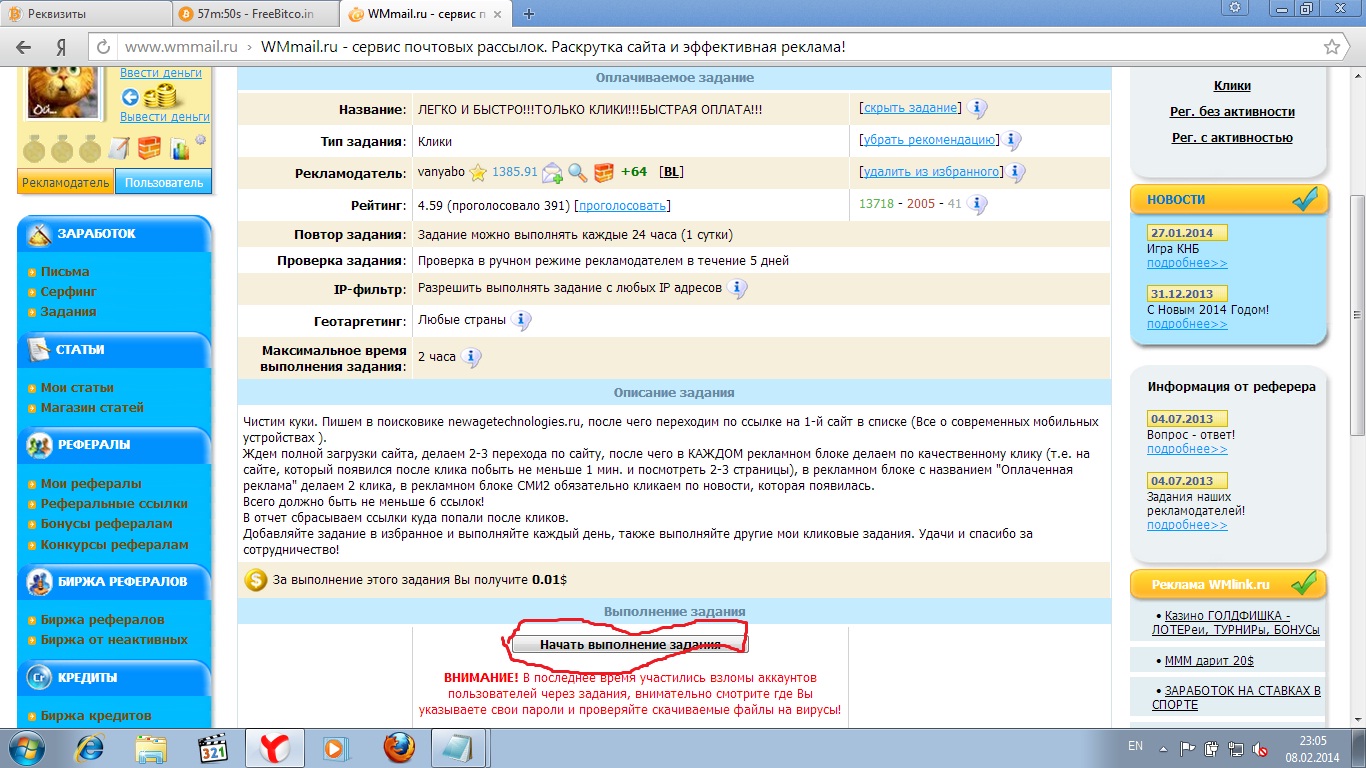The width and height of the screenshot is (1366, 768).
Task: Open 'Письма' in the ЗАРАБОТОК menu
Action: 64,271
